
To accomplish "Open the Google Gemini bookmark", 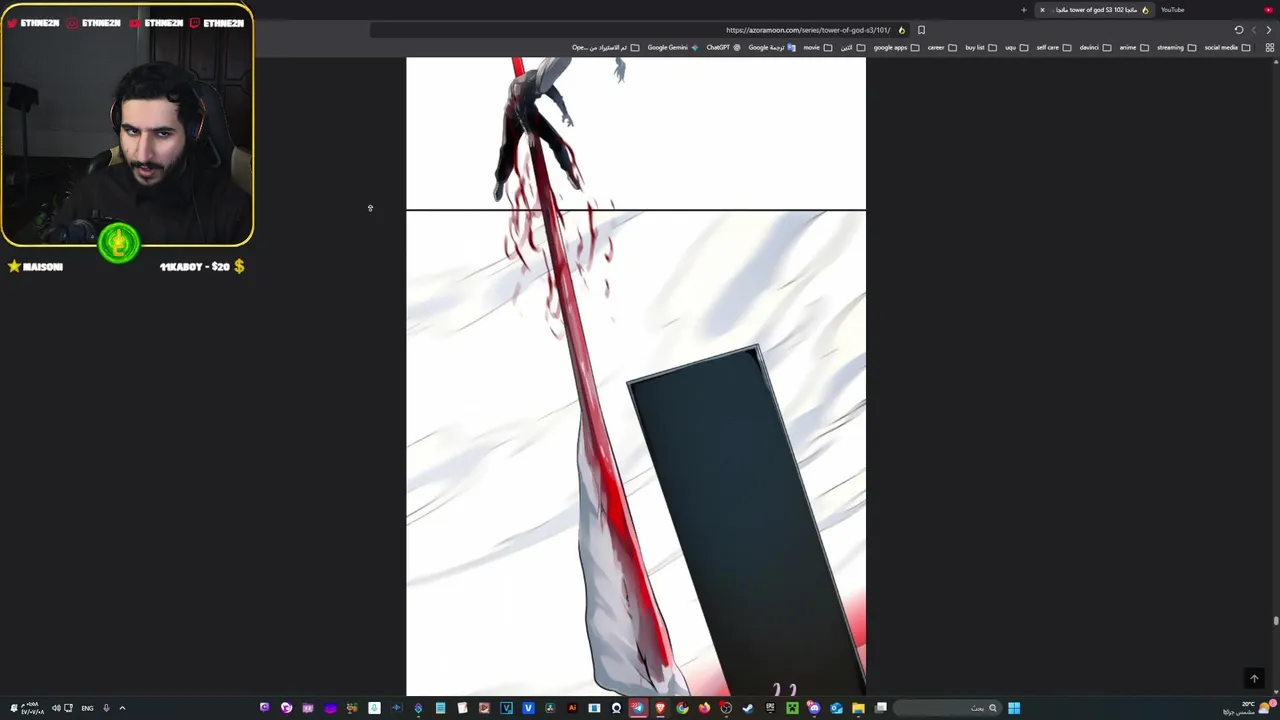I will 673,47.
